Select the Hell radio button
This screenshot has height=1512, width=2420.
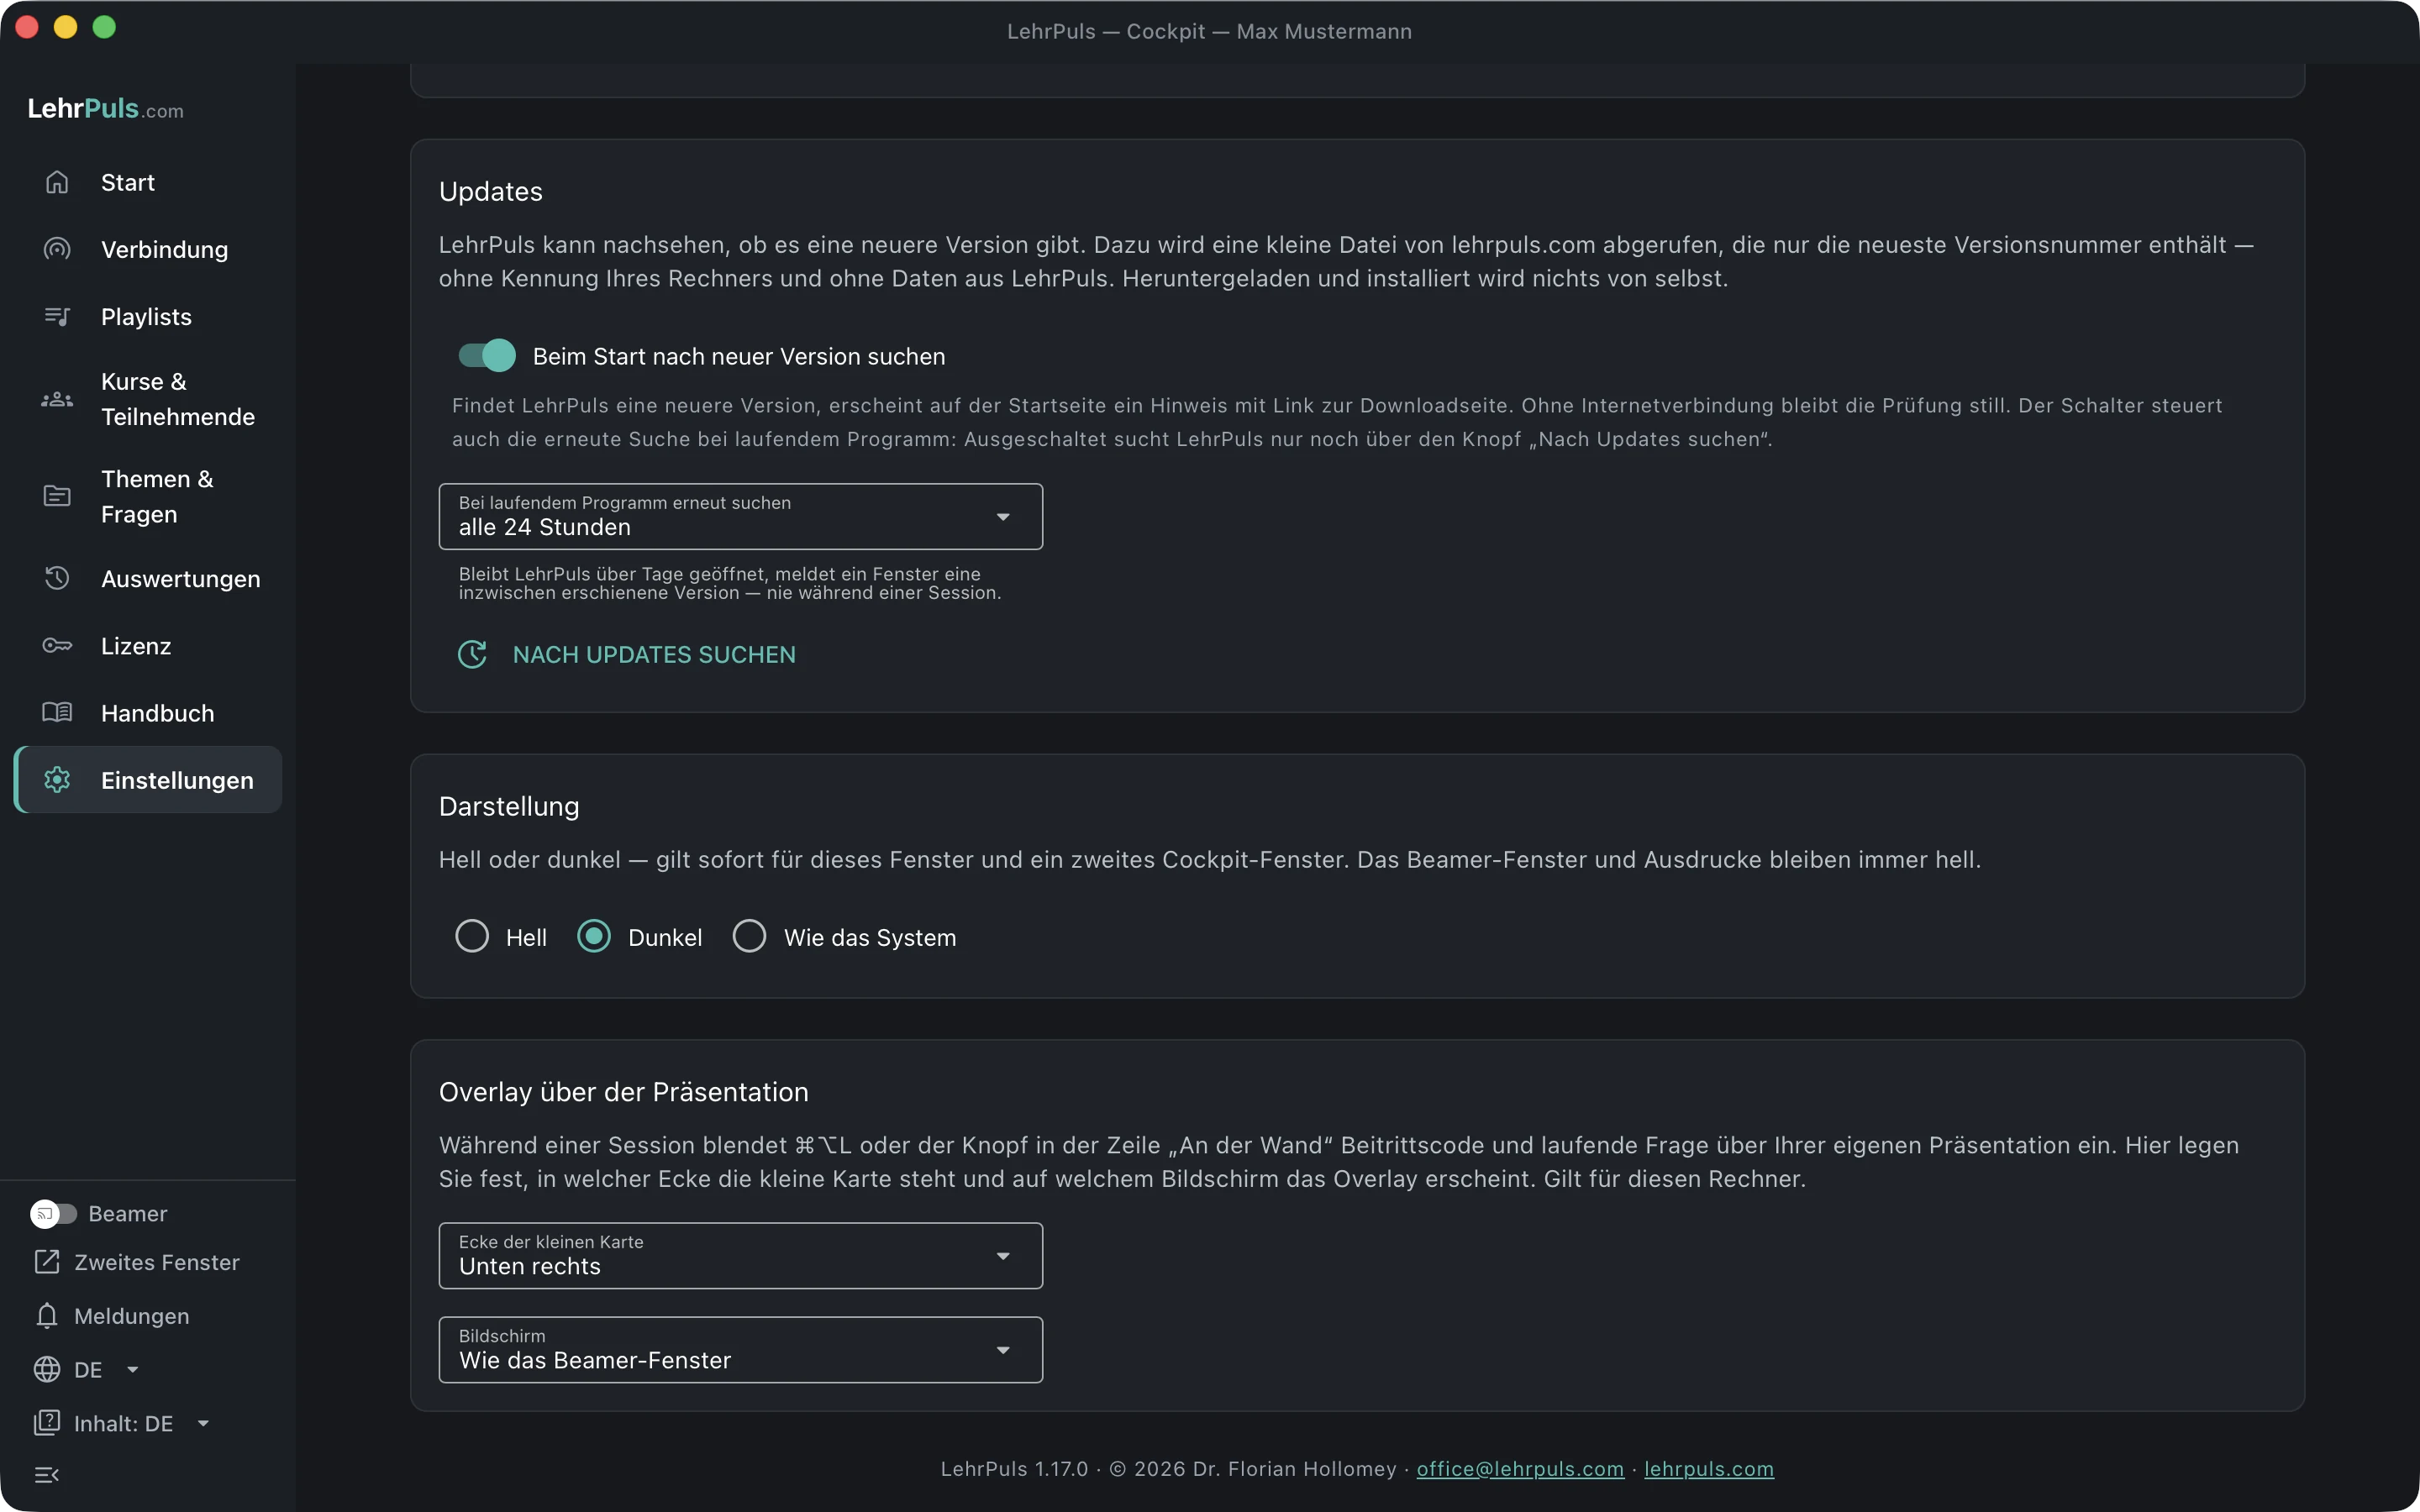472,937
